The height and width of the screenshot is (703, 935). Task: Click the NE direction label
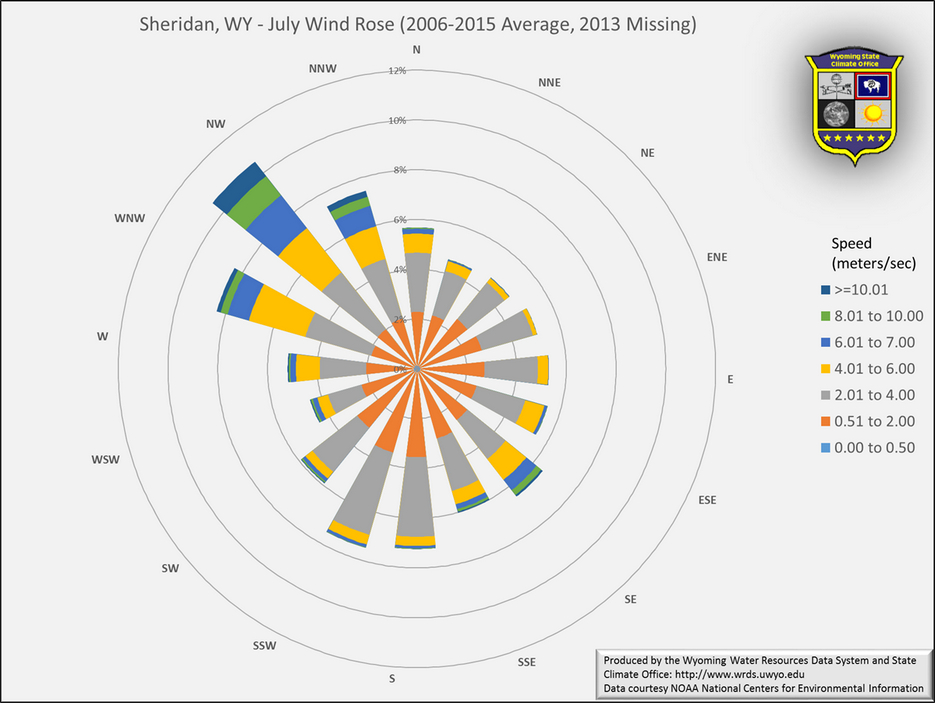point(648,153)
